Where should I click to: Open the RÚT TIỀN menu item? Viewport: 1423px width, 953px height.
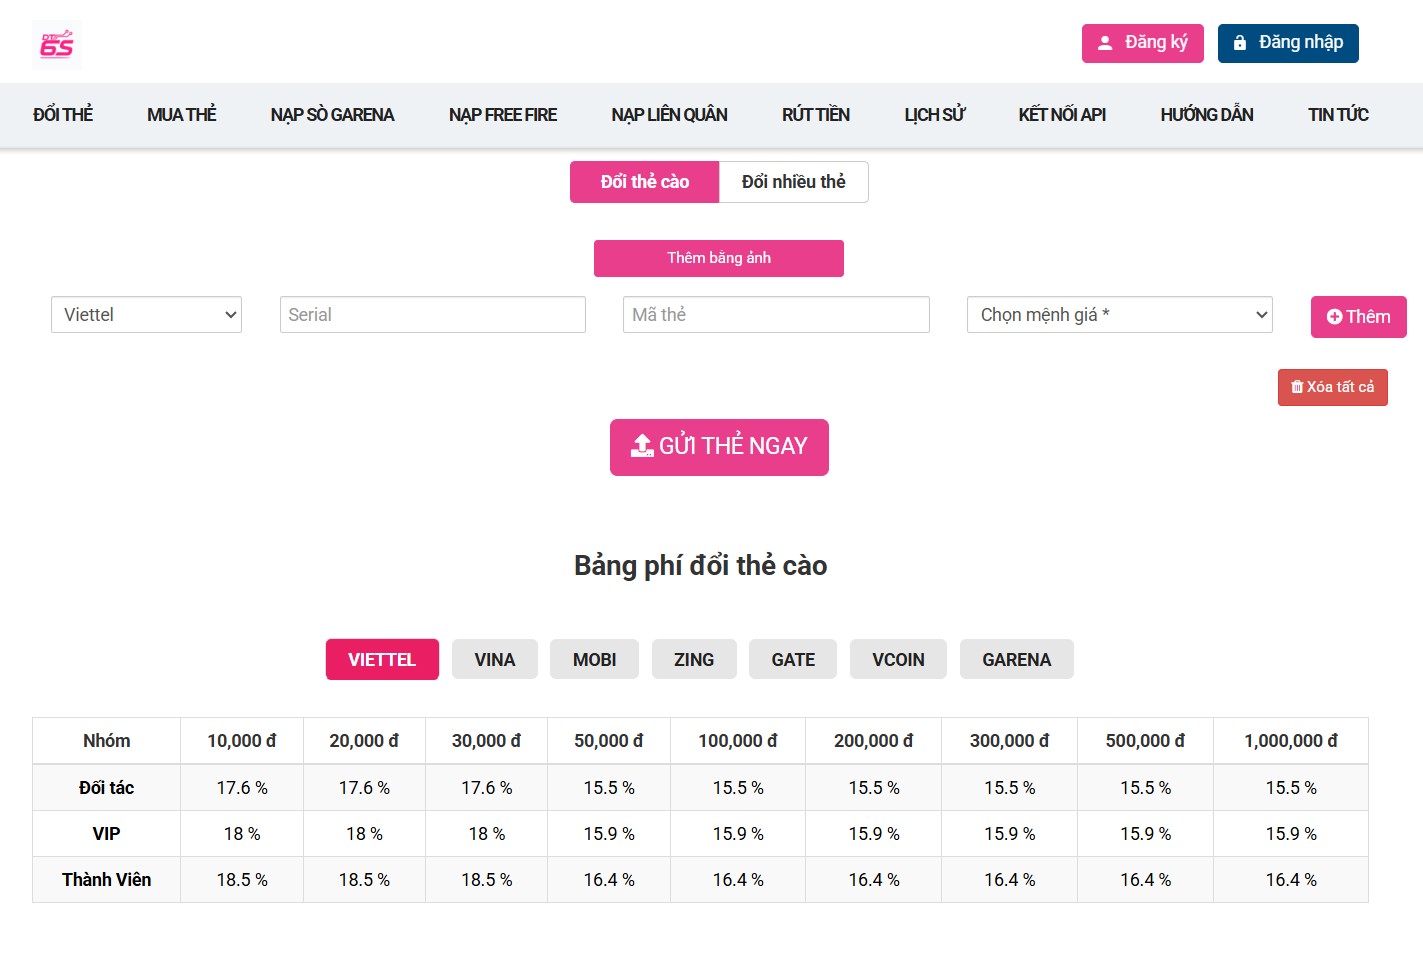point(815,115)
